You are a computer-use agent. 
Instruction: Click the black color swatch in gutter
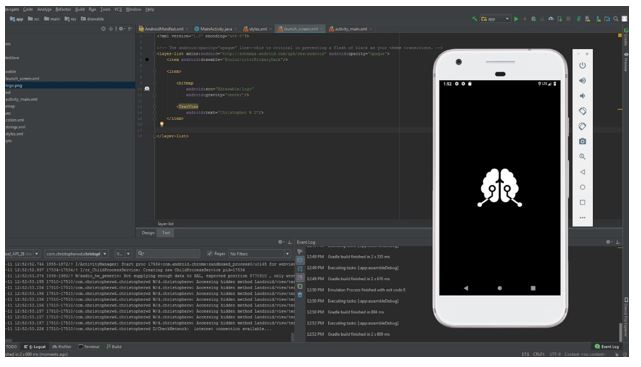[147, 60]
